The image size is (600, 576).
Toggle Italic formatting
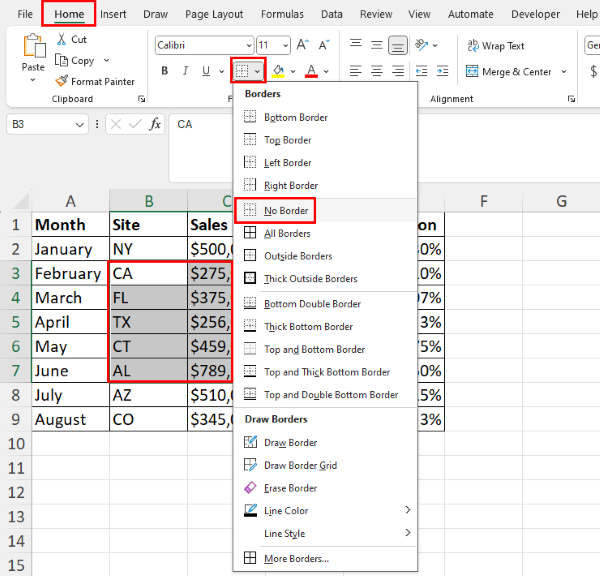tap(186, 71)
